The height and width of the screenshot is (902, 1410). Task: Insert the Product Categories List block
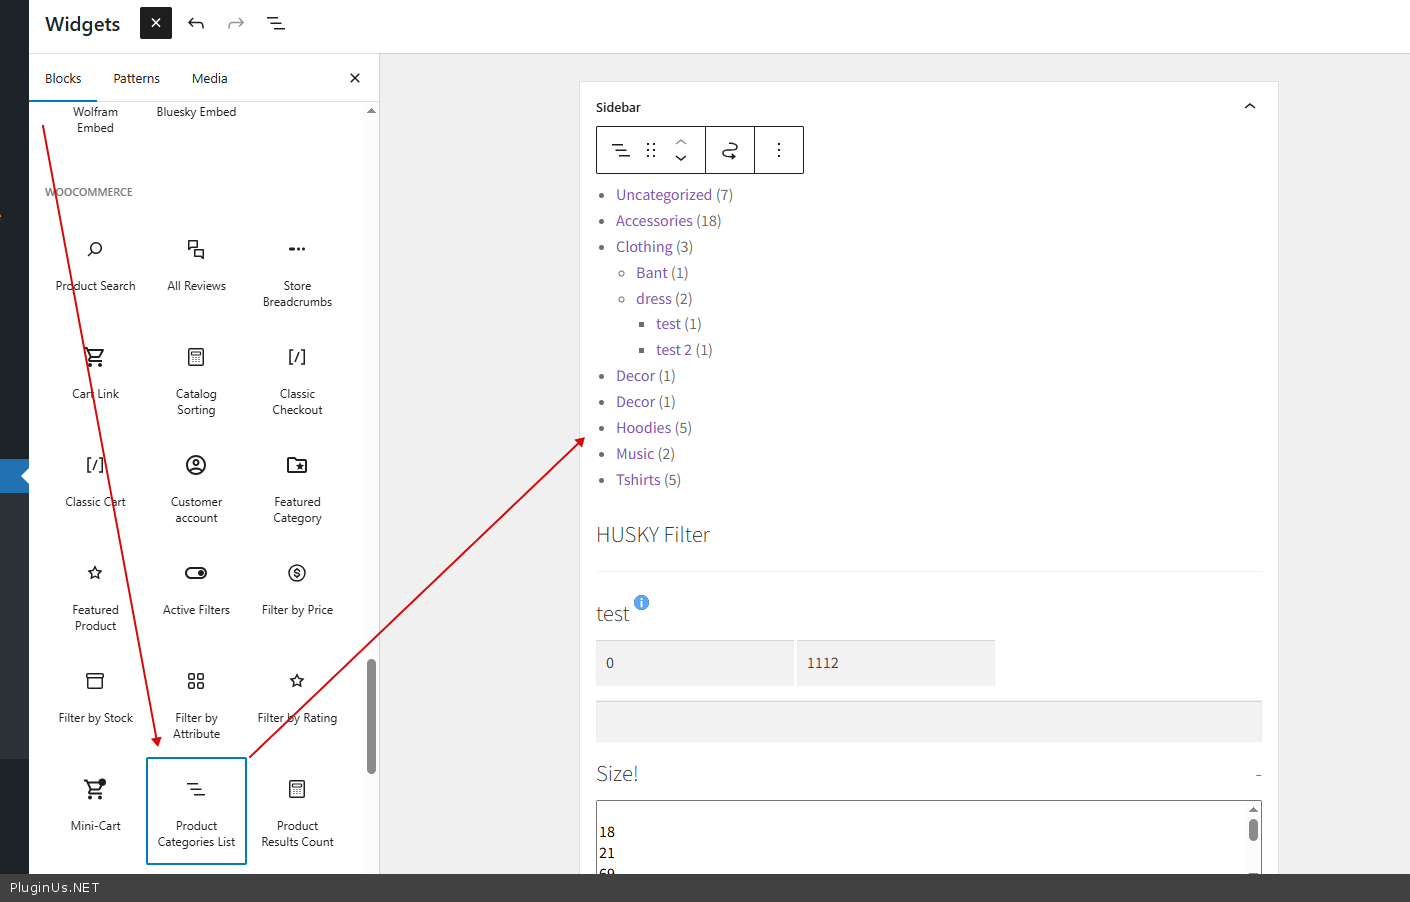(196, 811)
